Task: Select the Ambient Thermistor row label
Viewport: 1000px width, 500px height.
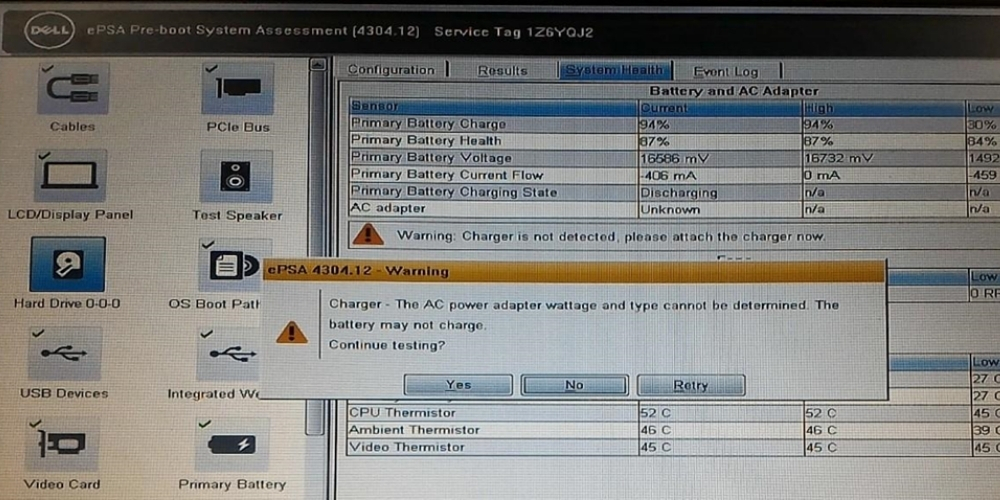Action: pyautogui.click(x=414, y=430)
